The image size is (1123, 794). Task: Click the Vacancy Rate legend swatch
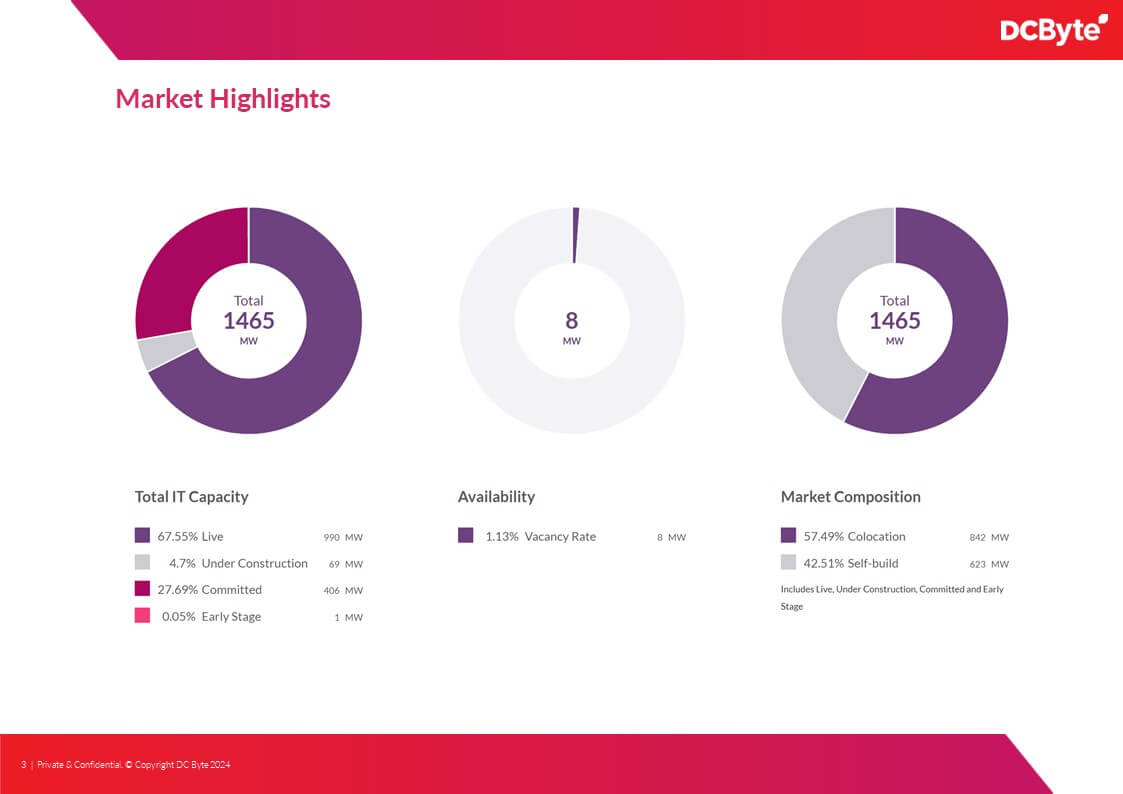click(465, 536)
